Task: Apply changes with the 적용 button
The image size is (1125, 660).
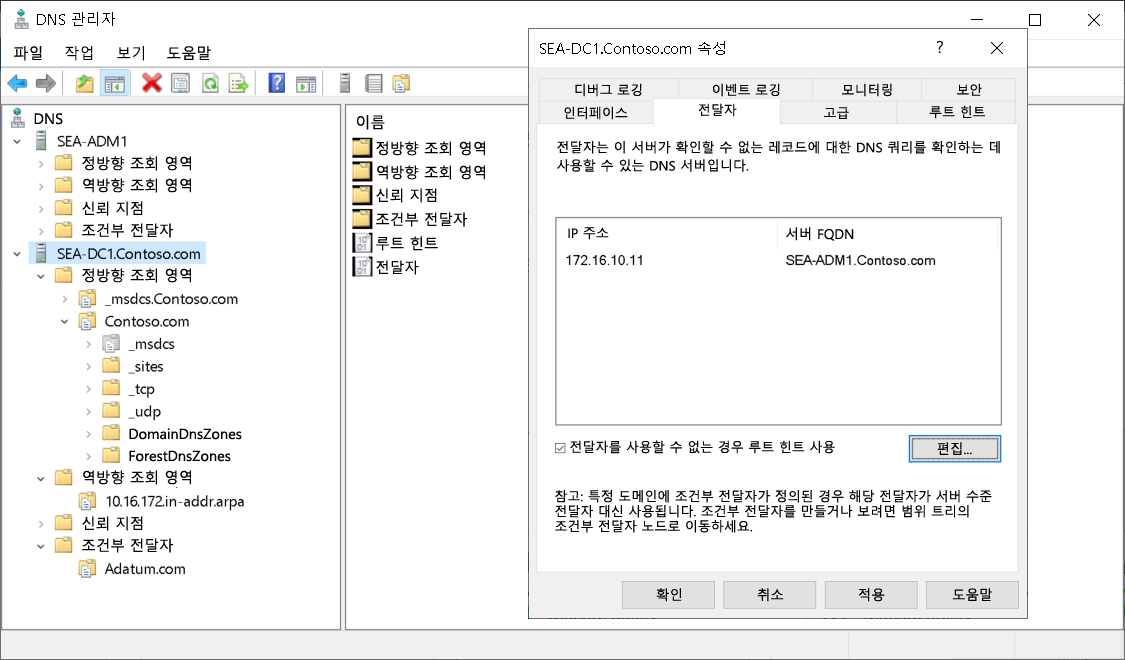Action: [869, 594]
